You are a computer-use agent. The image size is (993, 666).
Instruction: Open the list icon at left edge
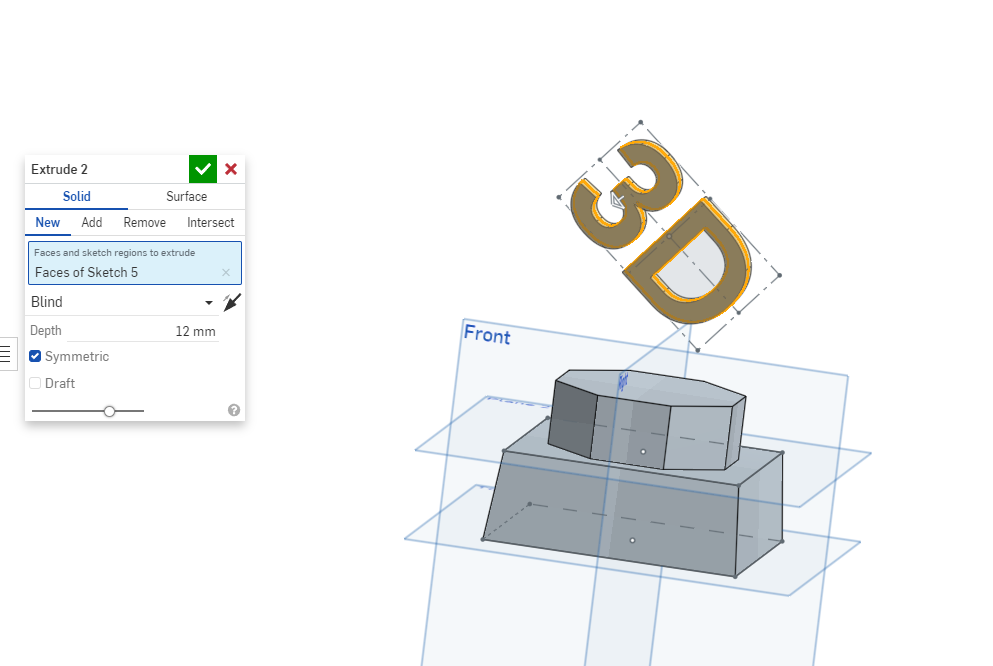coord(6,354)
